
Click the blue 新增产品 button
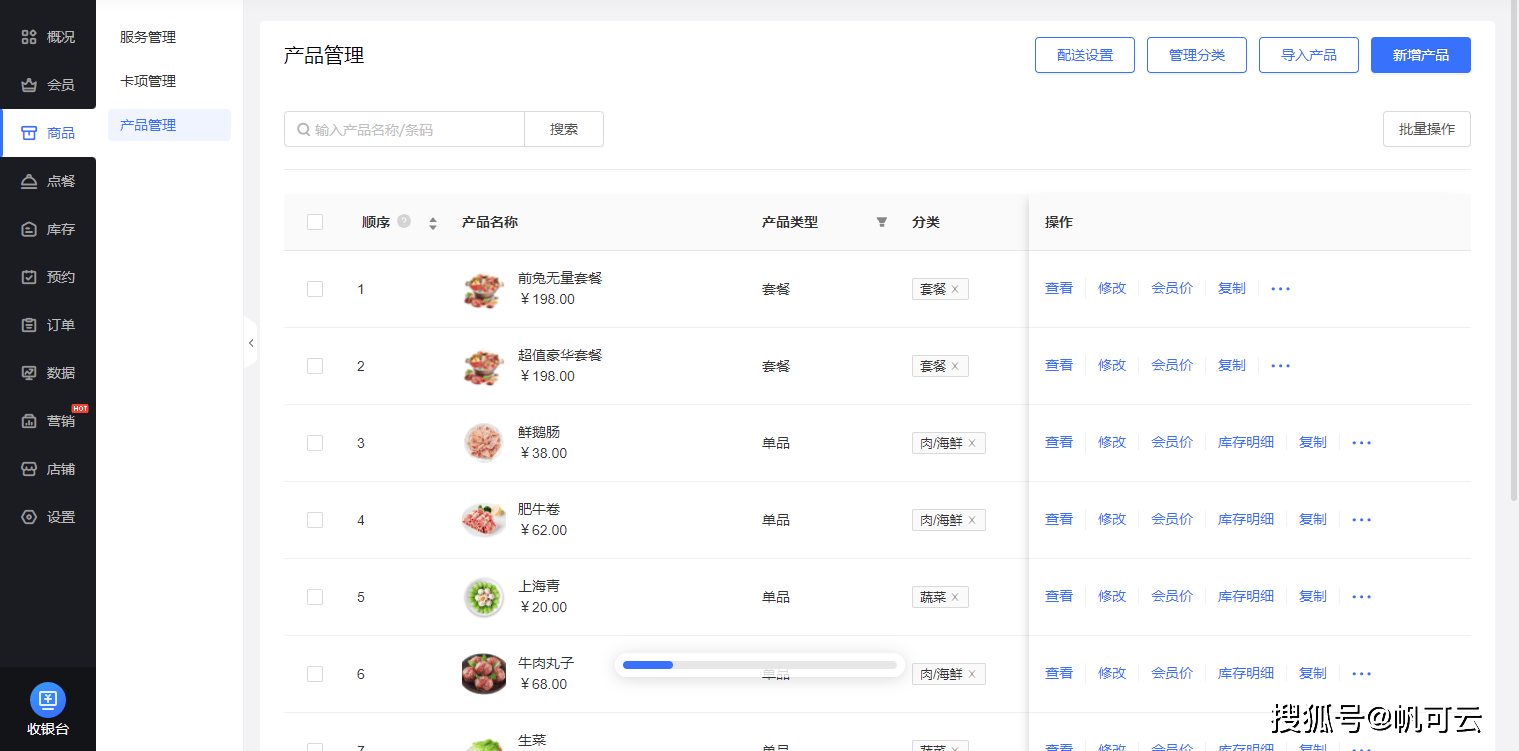click(1421, 55)
